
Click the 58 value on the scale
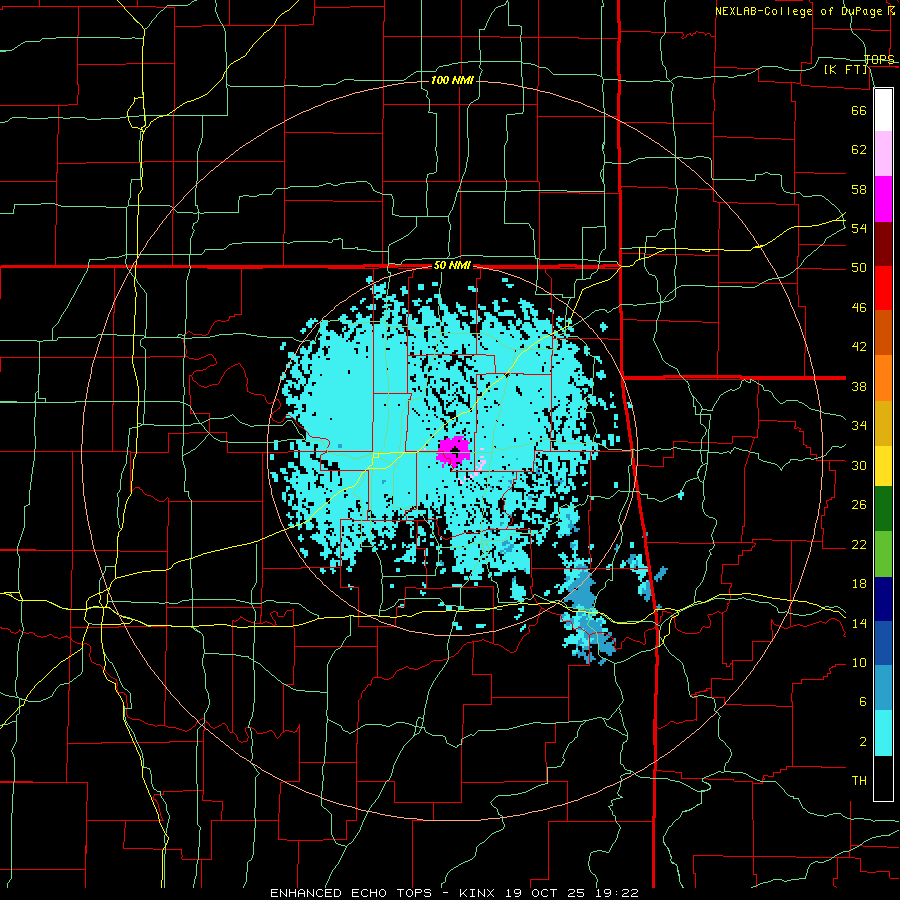(x=859, y=189)
